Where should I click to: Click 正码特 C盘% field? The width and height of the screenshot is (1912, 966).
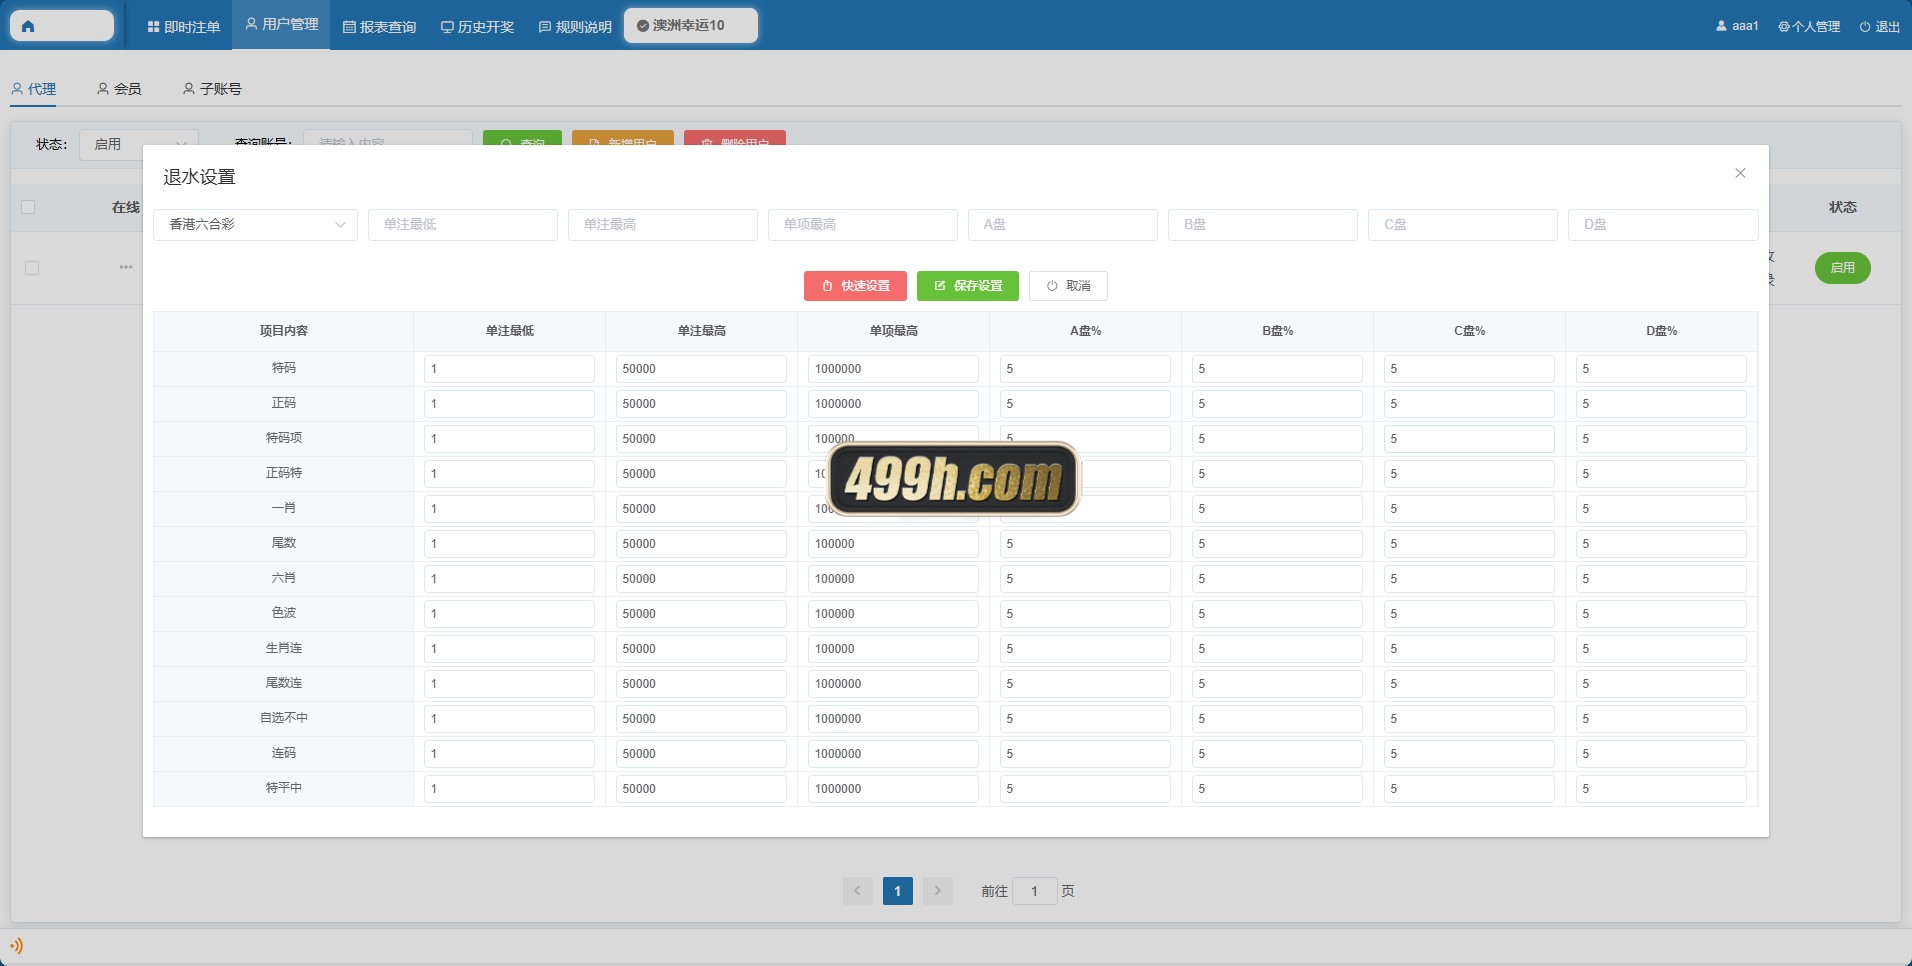pyautogui.click(x=1469, y=474)
